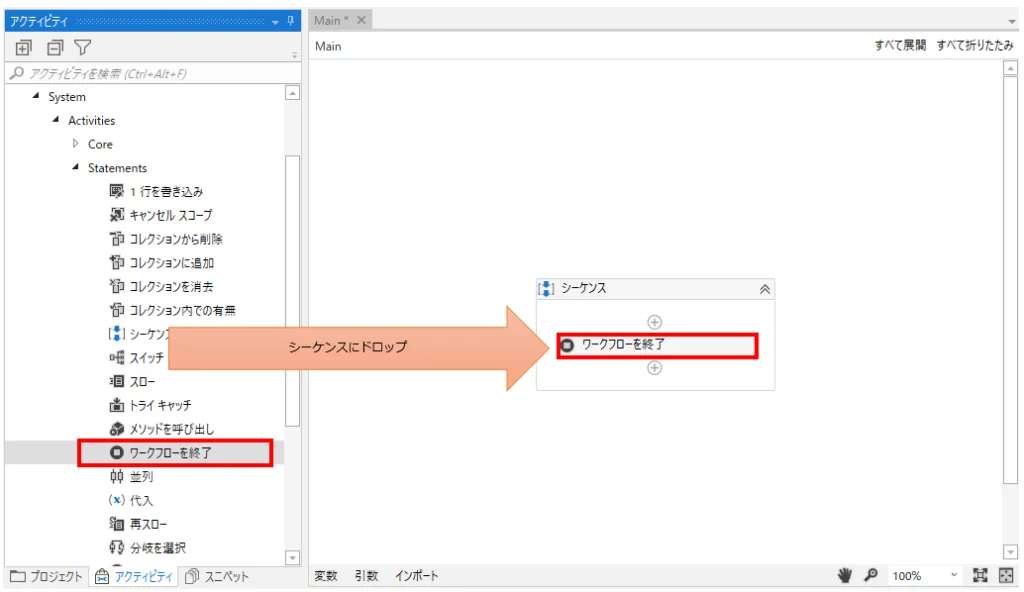
Task: Click the overview navigator icon at bottom right
Action: pyautogui.click(x=1005, y=575)
